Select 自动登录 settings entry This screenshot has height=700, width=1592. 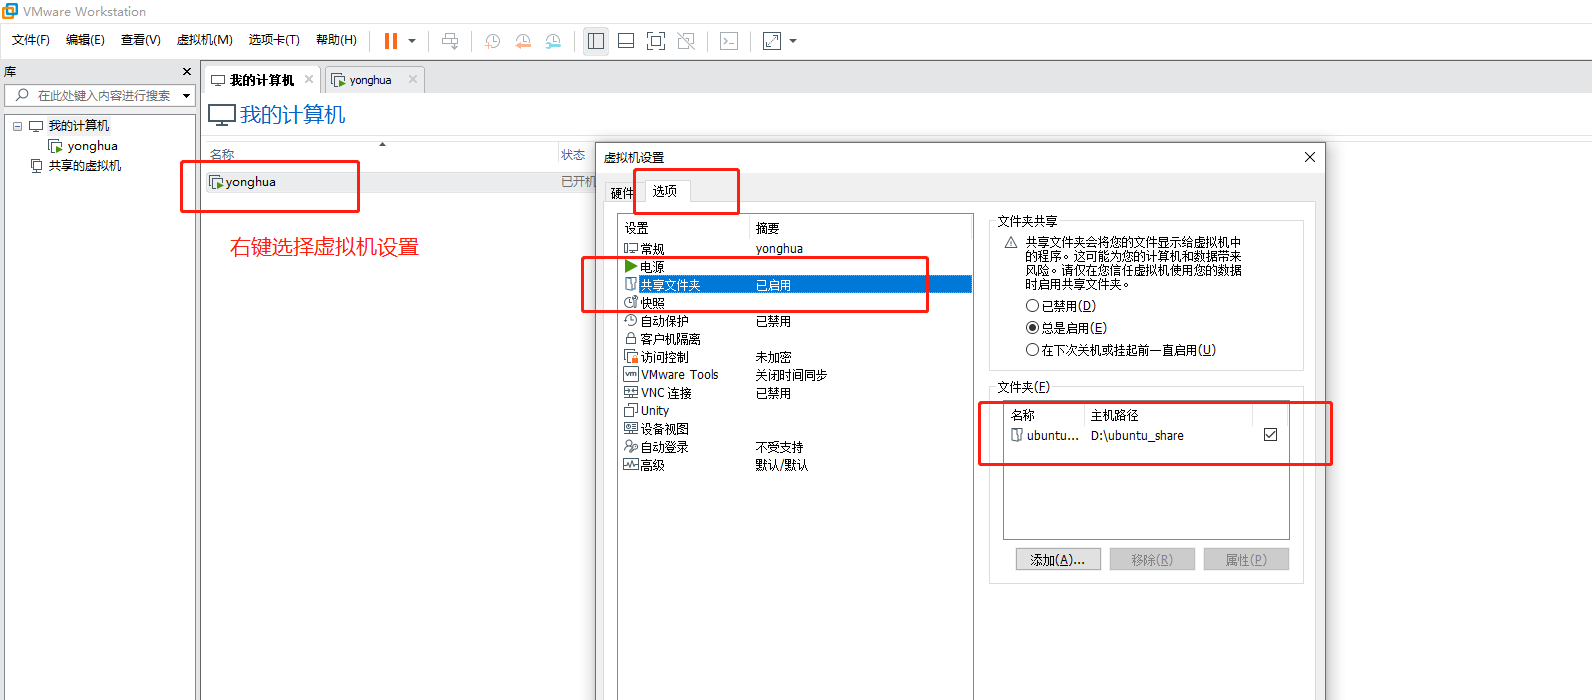coord(656,447)
